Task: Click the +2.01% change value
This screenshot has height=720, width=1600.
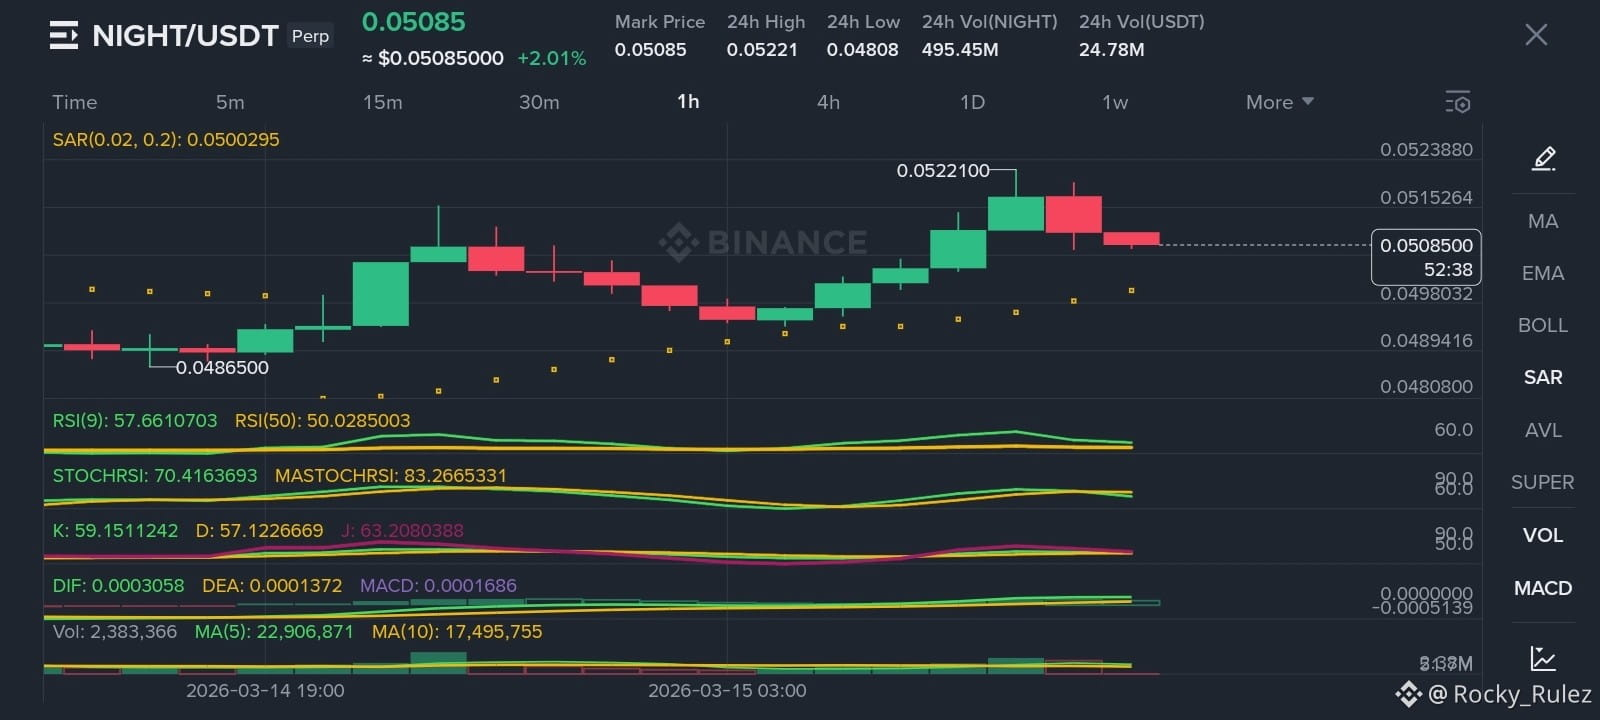Action: (552, 58)
